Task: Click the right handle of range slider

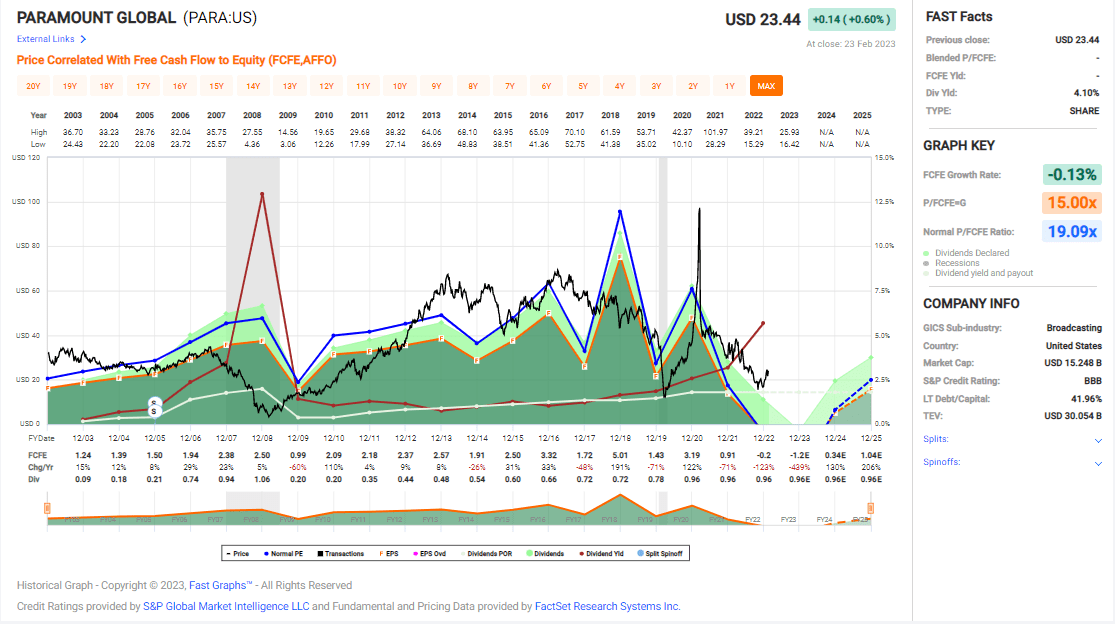Action: tap(870, 508)
